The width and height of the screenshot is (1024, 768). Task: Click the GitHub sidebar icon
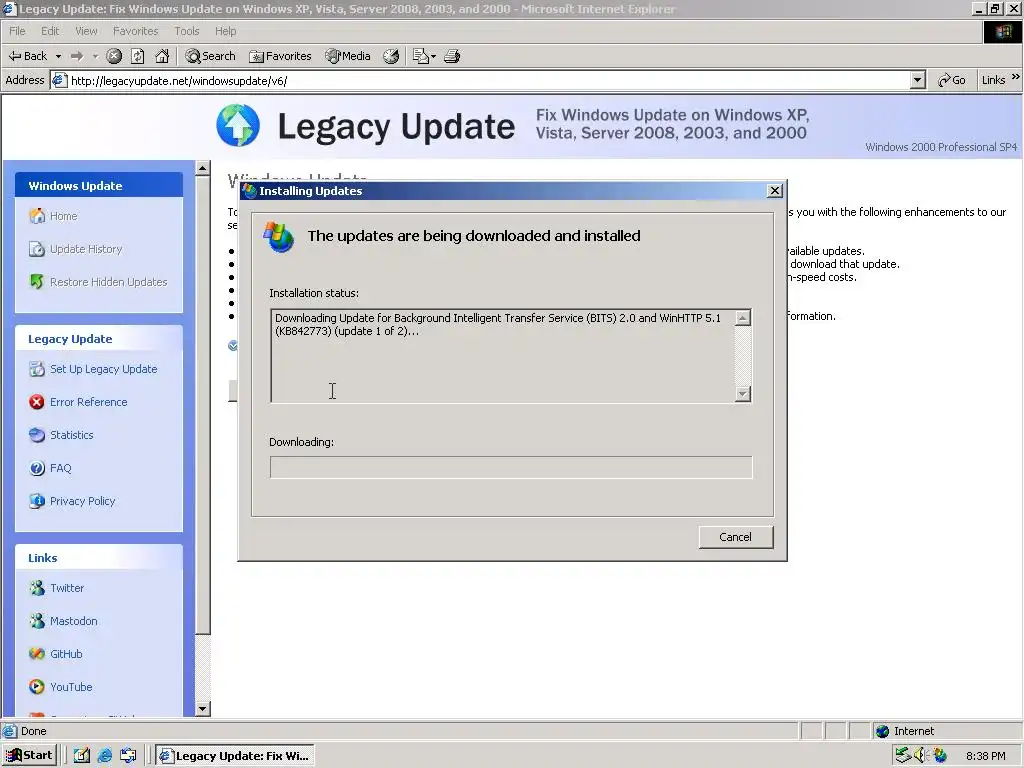click(37, 654)
